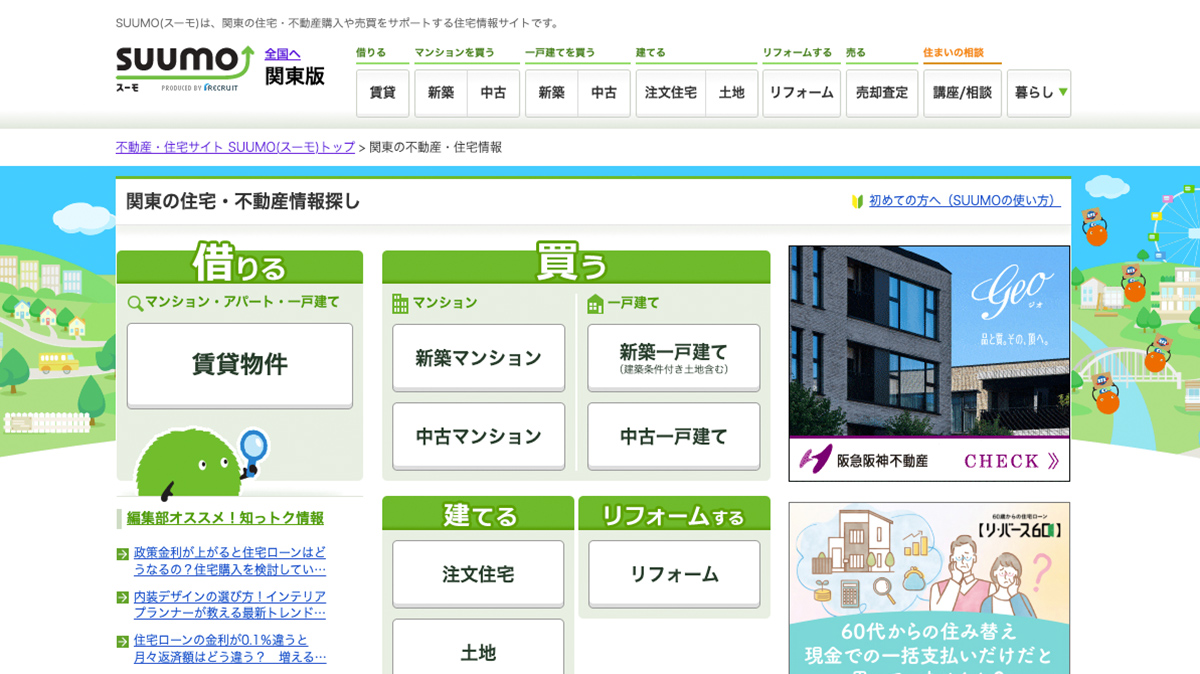Open 初めての方へ（SUUMOの使い方） link
Screen dimensions: 1200x674
tap(965, 201)
